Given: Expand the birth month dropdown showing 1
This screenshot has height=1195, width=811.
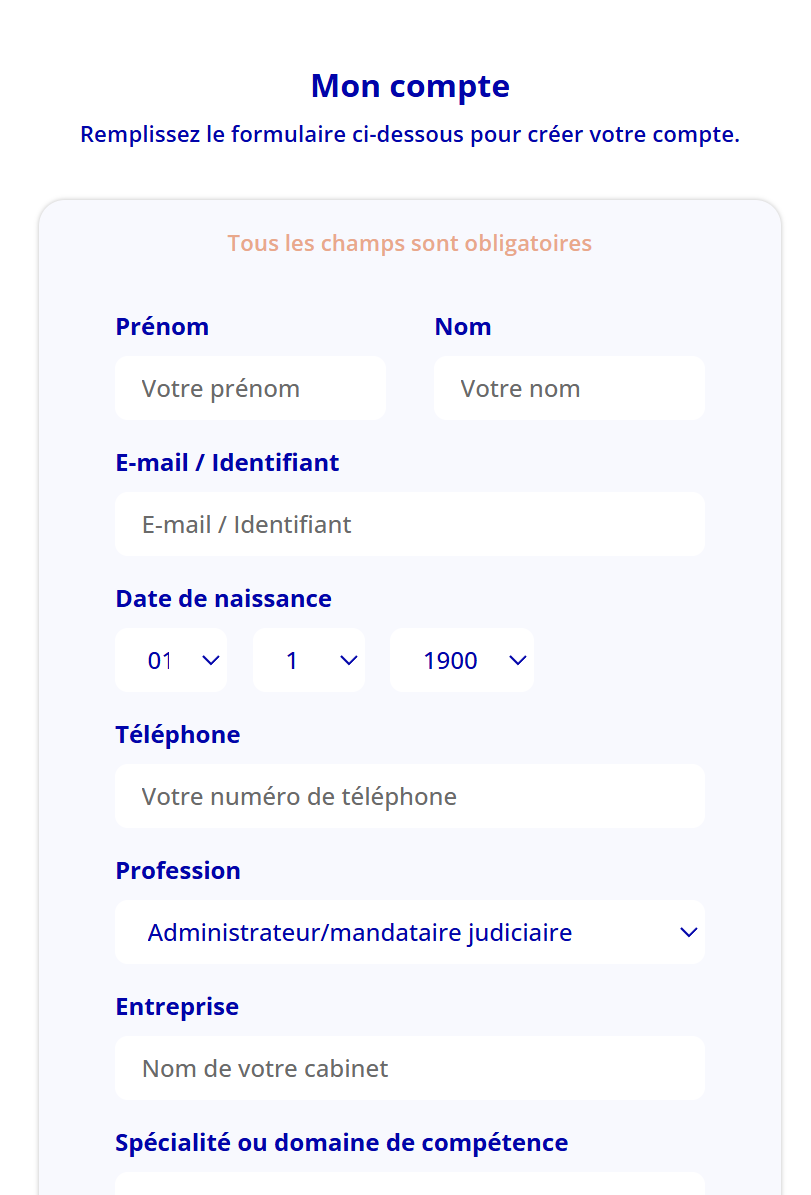Looking at the screenshot, I should tap(308, 660).
